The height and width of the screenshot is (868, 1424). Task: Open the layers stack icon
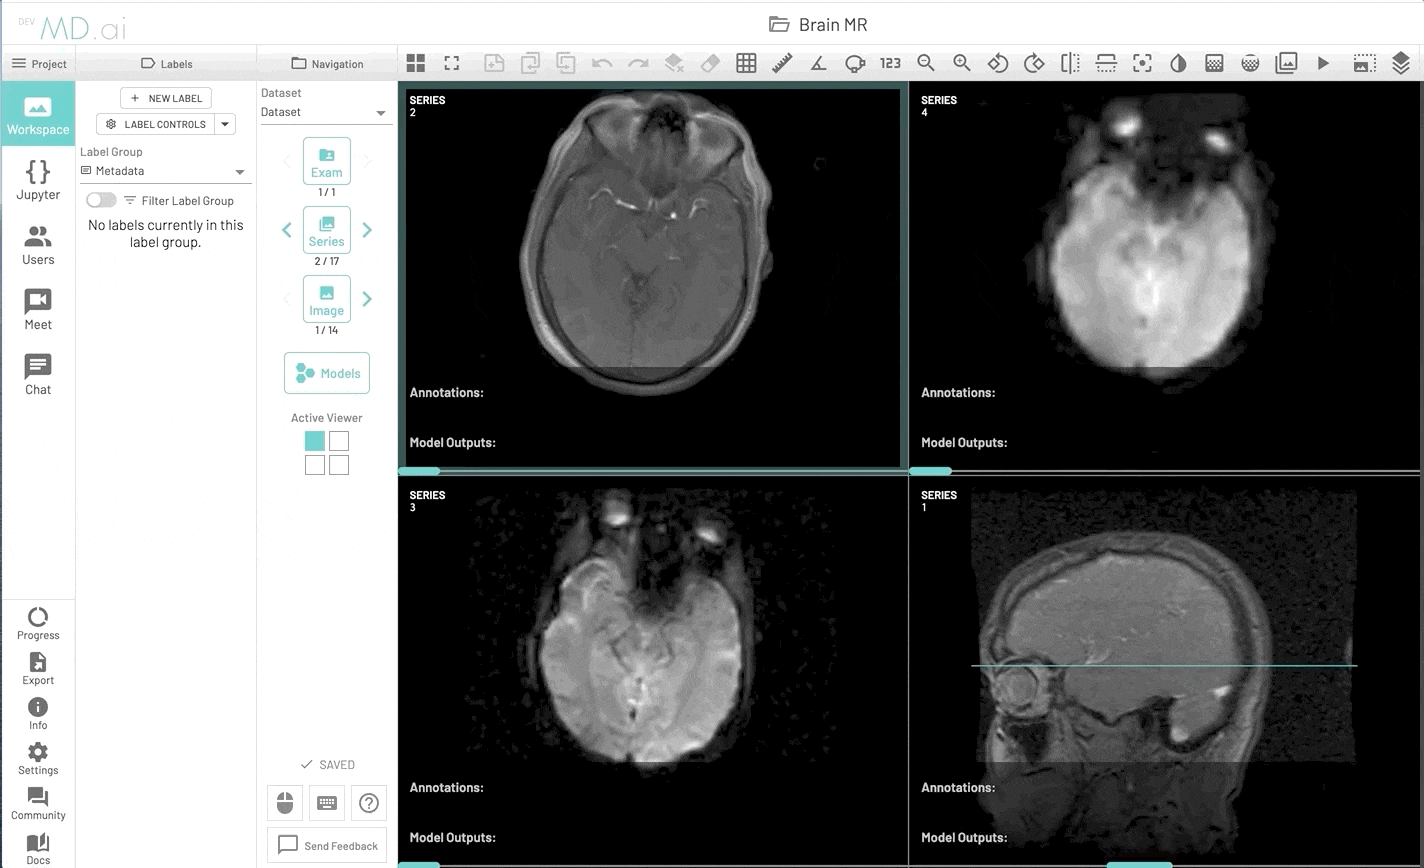(1400, 63)
